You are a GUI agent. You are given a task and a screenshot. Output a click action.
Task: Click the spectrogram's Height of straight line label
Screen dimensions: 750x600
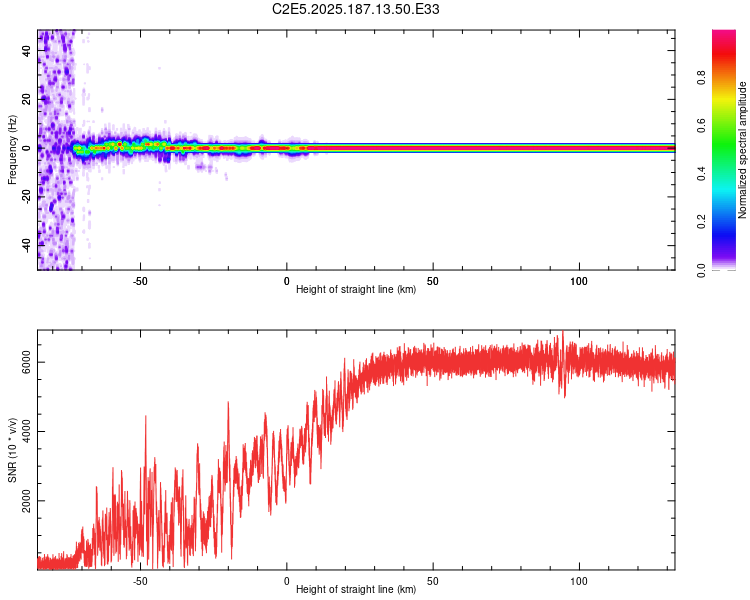click(x=356, y=289)
